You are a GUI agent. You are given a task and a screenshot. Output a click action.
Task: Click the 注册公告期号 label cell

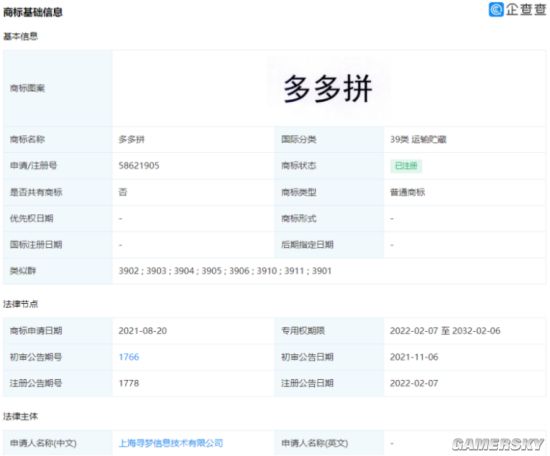click(x=58, y=383)
